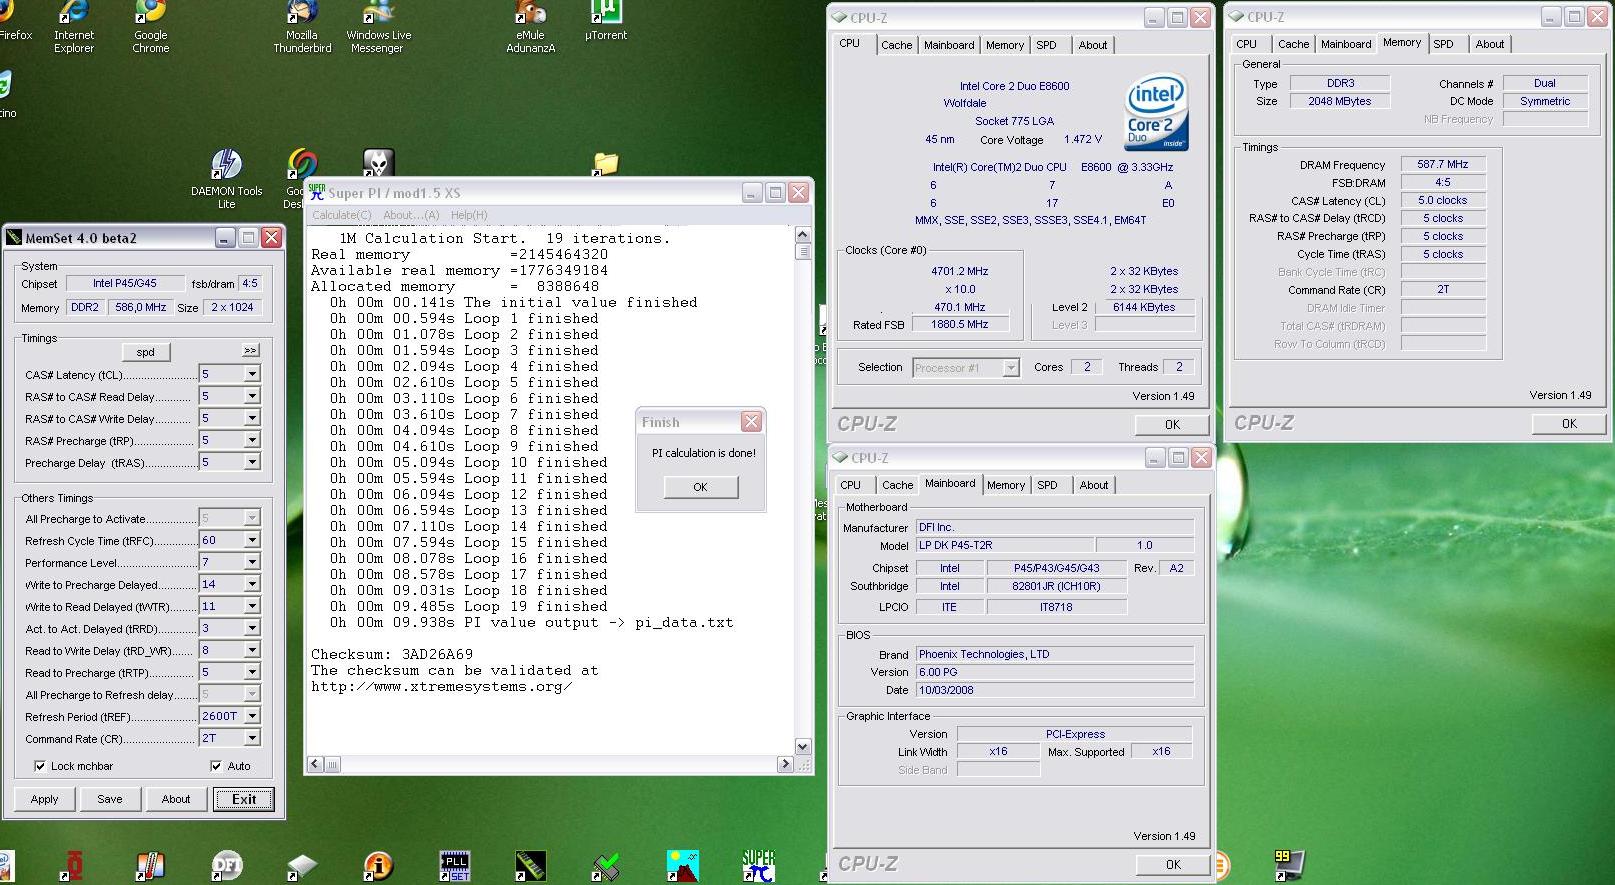The height and width of the screenshot is (885, 1615).
Task: Select the About tab in CPU-Z Mainboard window
Action: click(1093, 485)
